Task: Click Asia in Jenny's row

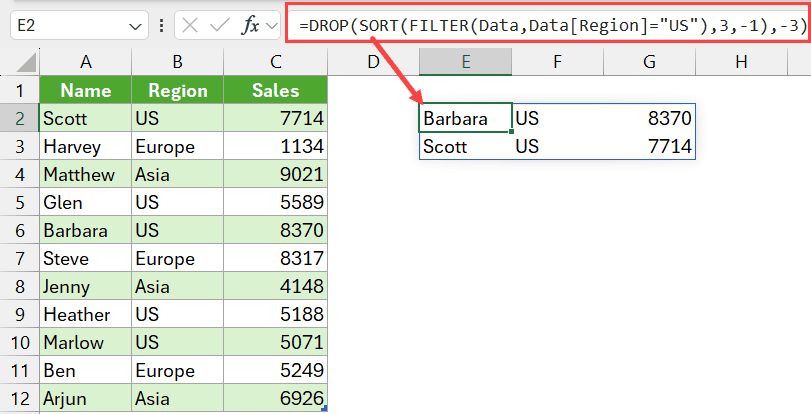Action: click(x=177, y=286)
